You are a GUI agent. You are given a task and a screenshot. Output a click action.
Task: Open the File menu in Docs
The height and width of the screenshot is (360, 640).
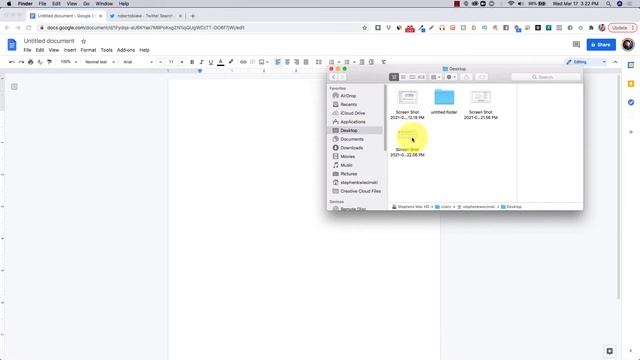tap(27, 50)
